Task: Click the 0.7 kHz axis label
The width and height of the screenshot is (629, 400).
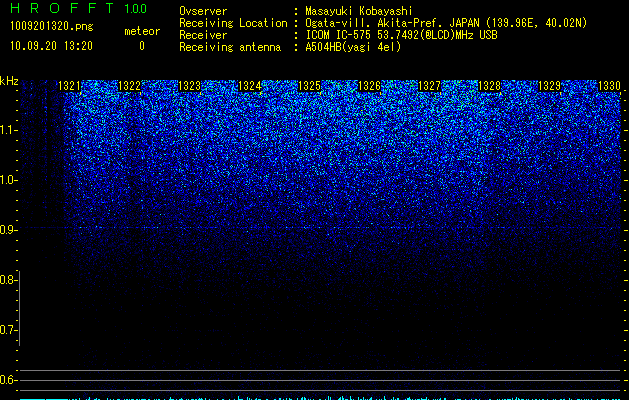Action: click(8, 330)
